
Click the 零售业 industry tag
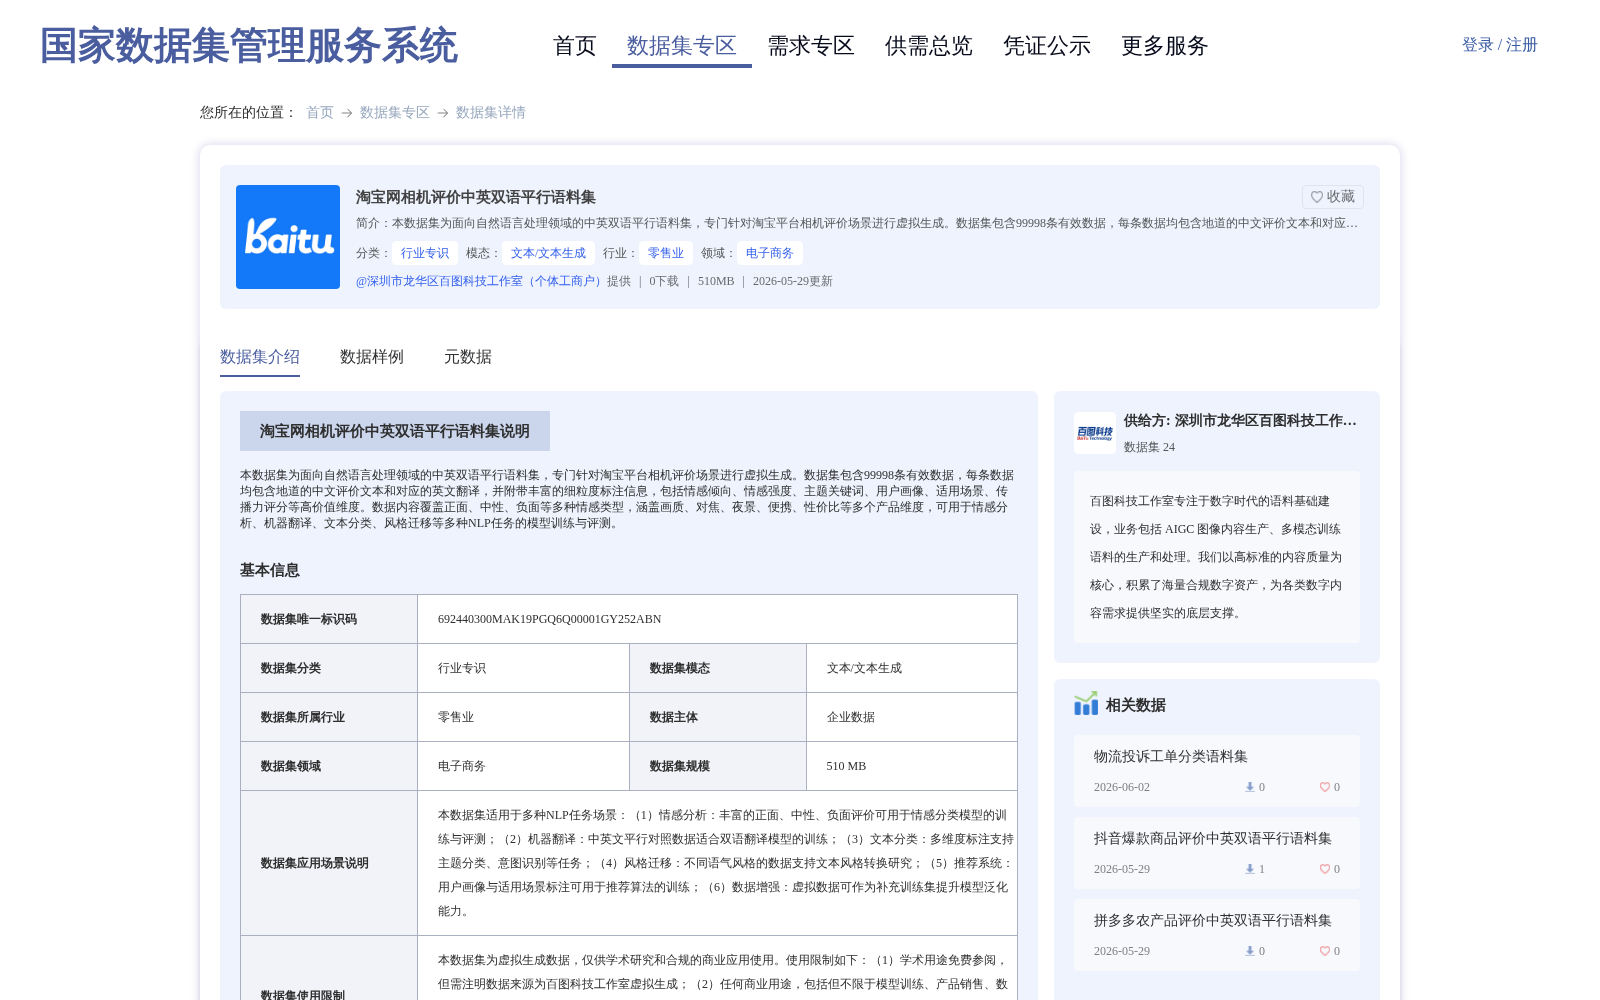coord(666,253)
